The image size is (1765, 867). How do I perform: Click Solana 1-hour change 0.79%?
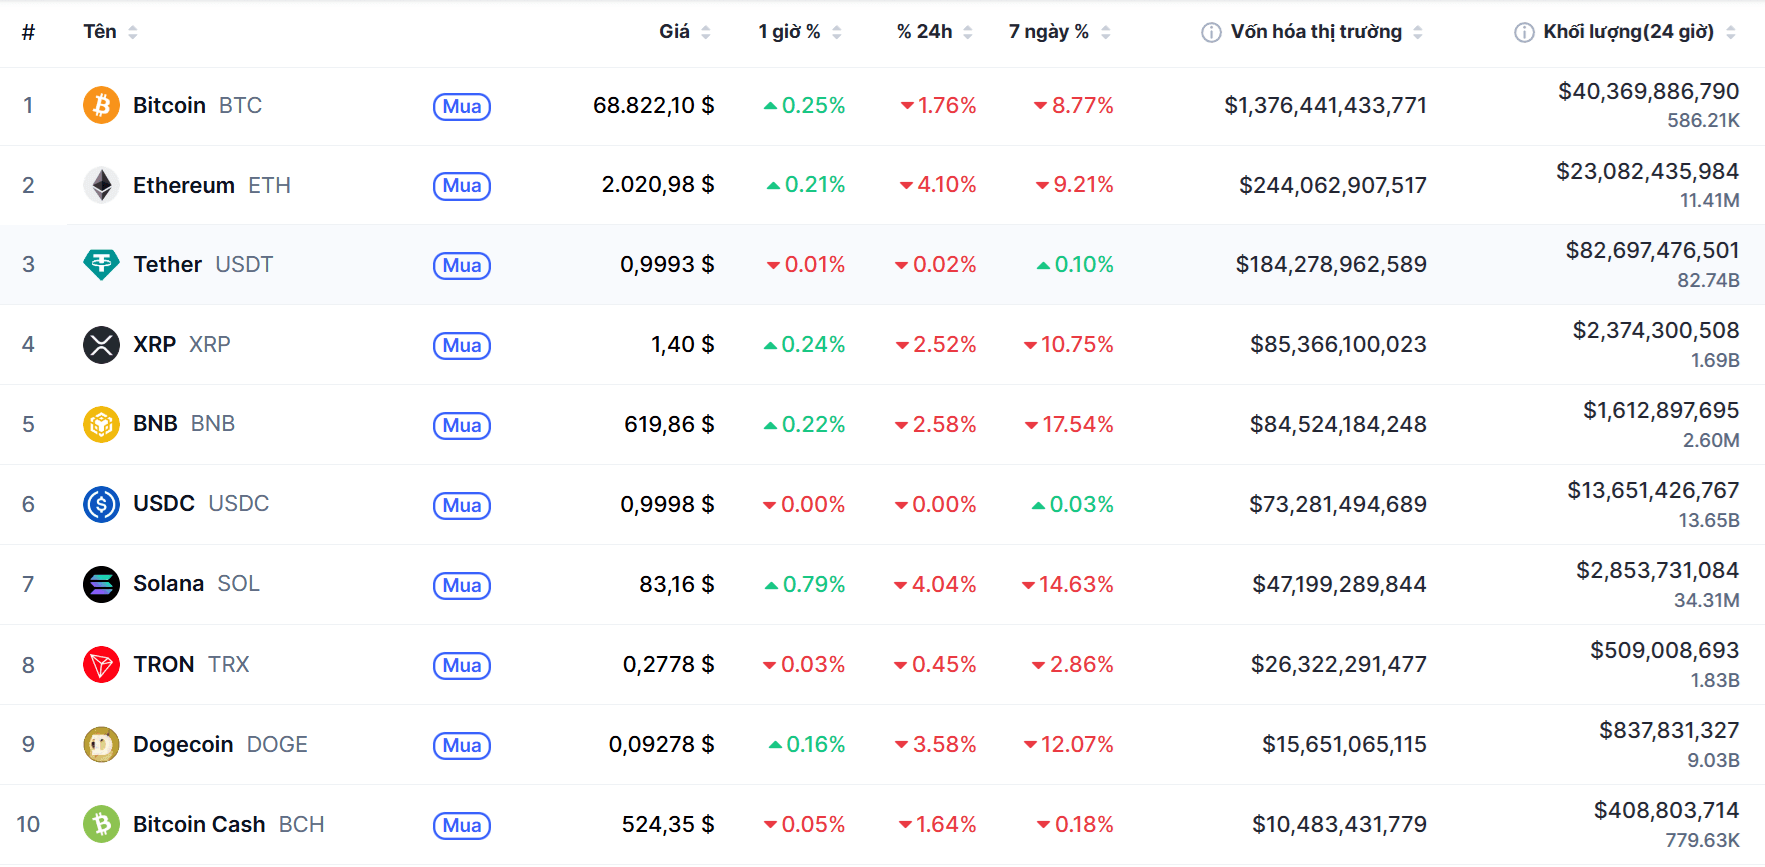point(804,584)
